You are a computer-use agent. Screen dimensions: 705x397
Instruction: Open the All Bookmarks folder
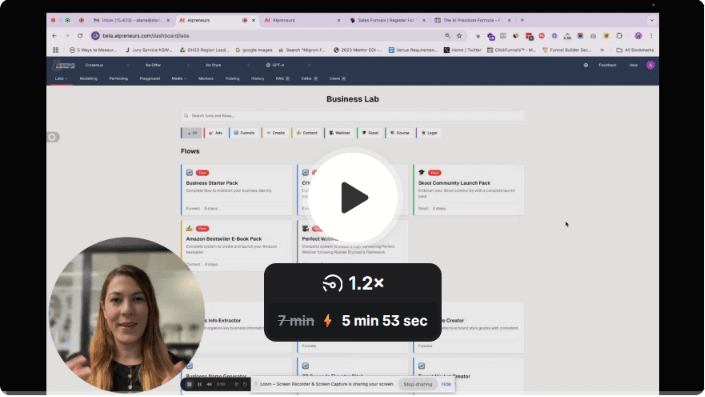click(x=635, y=50)
